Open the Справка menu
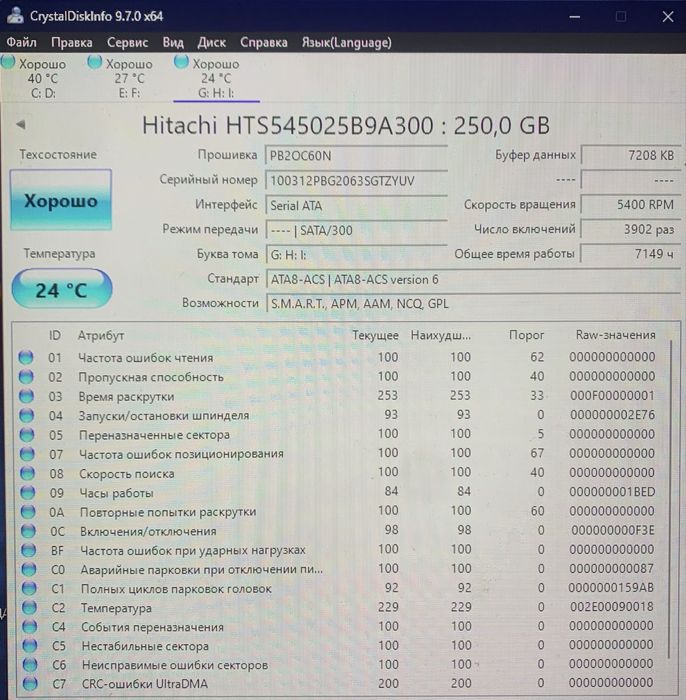686x700 pixels. (264, 42)
